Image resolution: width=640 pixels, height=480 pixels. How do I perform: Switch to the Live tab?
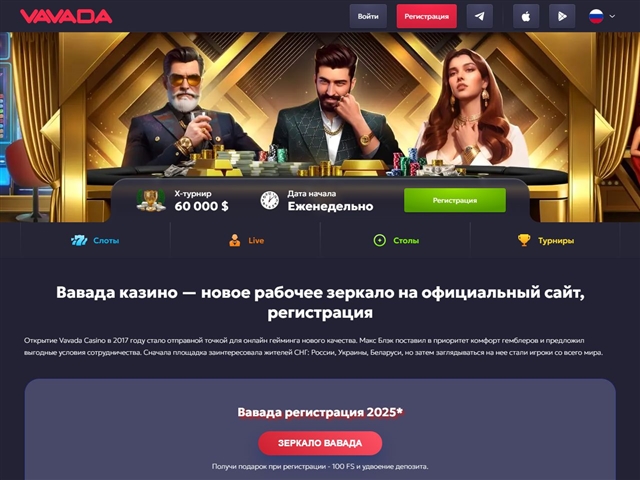tap(245, 240)
